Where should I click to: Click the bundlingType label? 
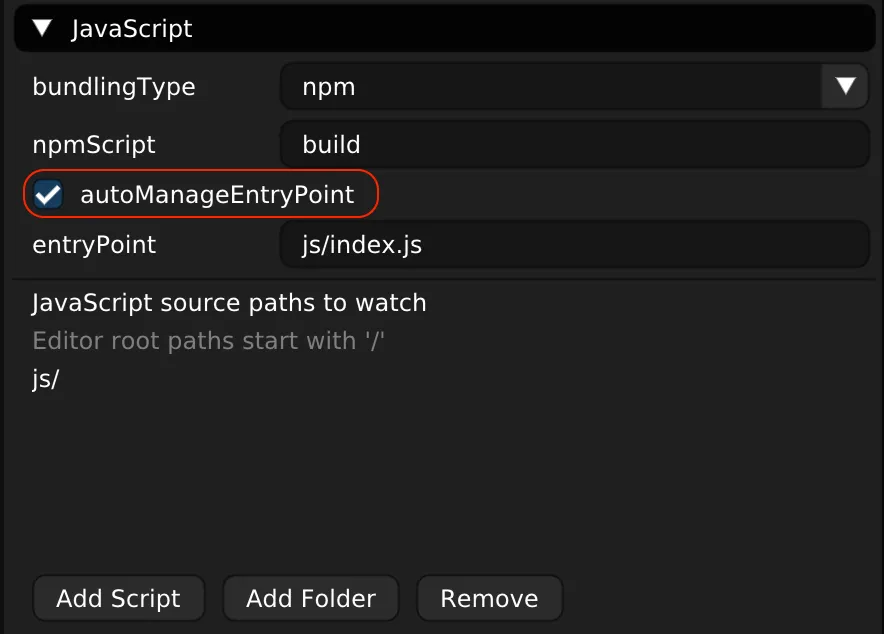tap(114, 86)
